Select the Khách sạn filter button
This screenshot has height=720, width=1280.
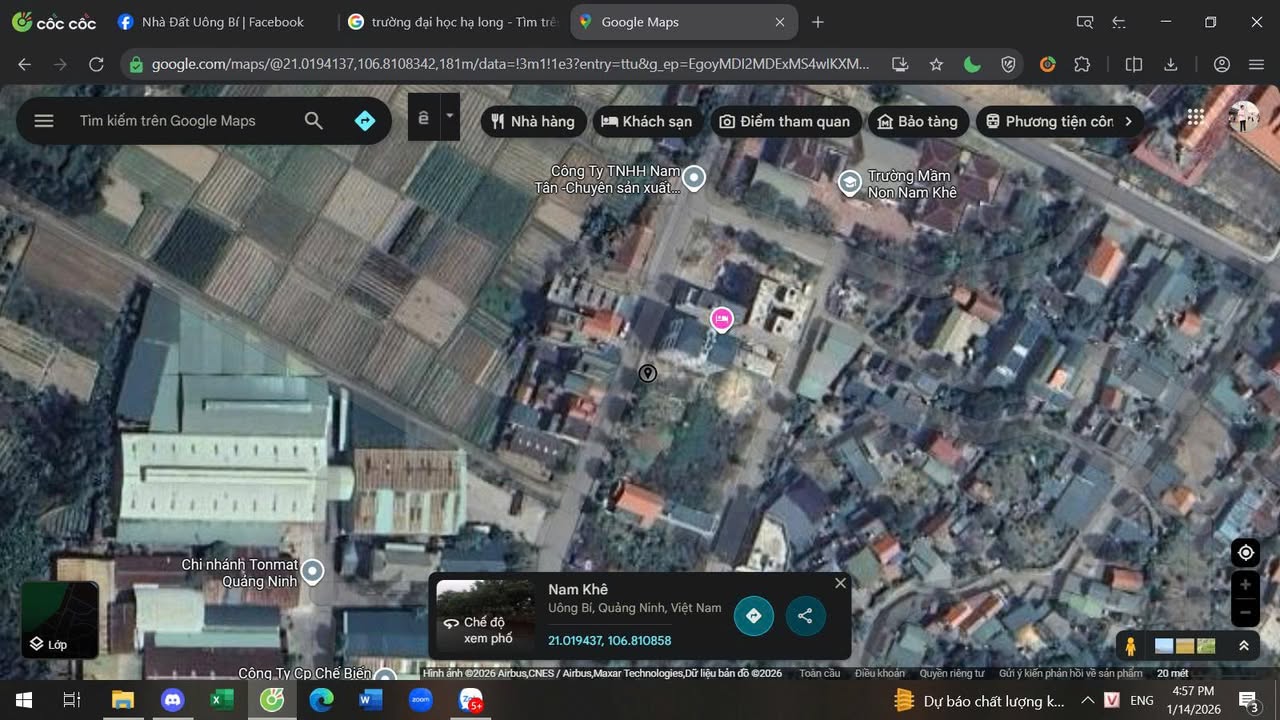[646, 121]
